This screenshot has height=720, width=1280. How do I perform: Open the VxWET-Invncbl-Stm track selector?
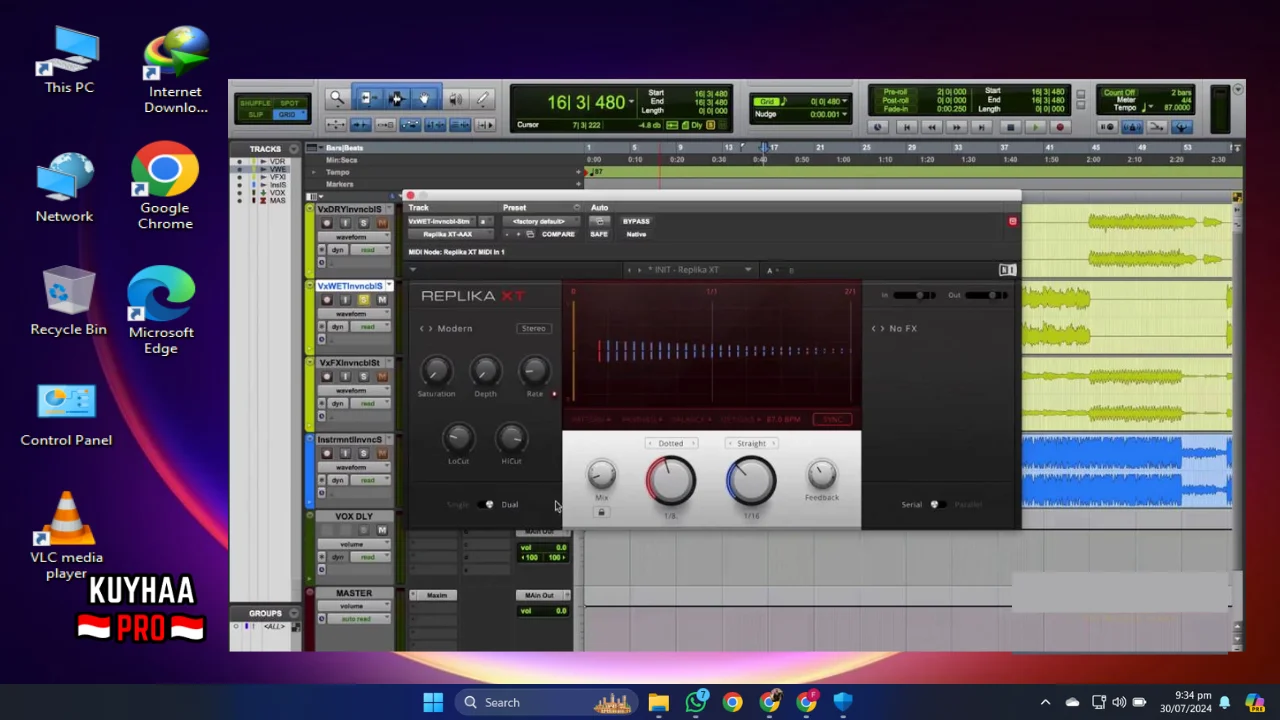pyautogui.click(x=442, y=221)
